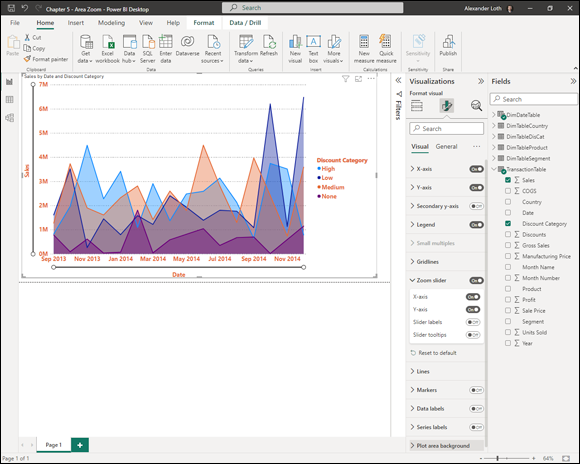Click the Save icon in title bar
This screenshot has height=464, width=580.
[x=11, y=8]
